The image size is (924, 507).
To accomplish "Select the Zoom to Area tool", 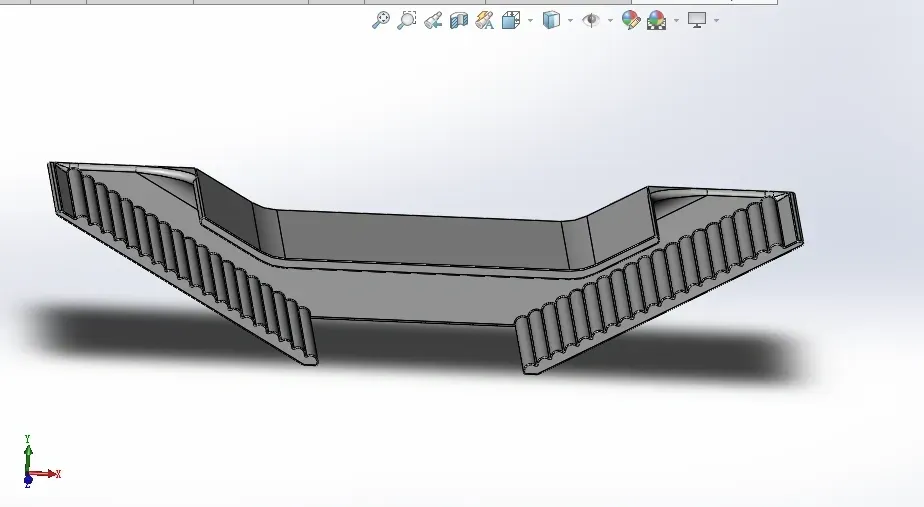I will click(x=407, y=20).
